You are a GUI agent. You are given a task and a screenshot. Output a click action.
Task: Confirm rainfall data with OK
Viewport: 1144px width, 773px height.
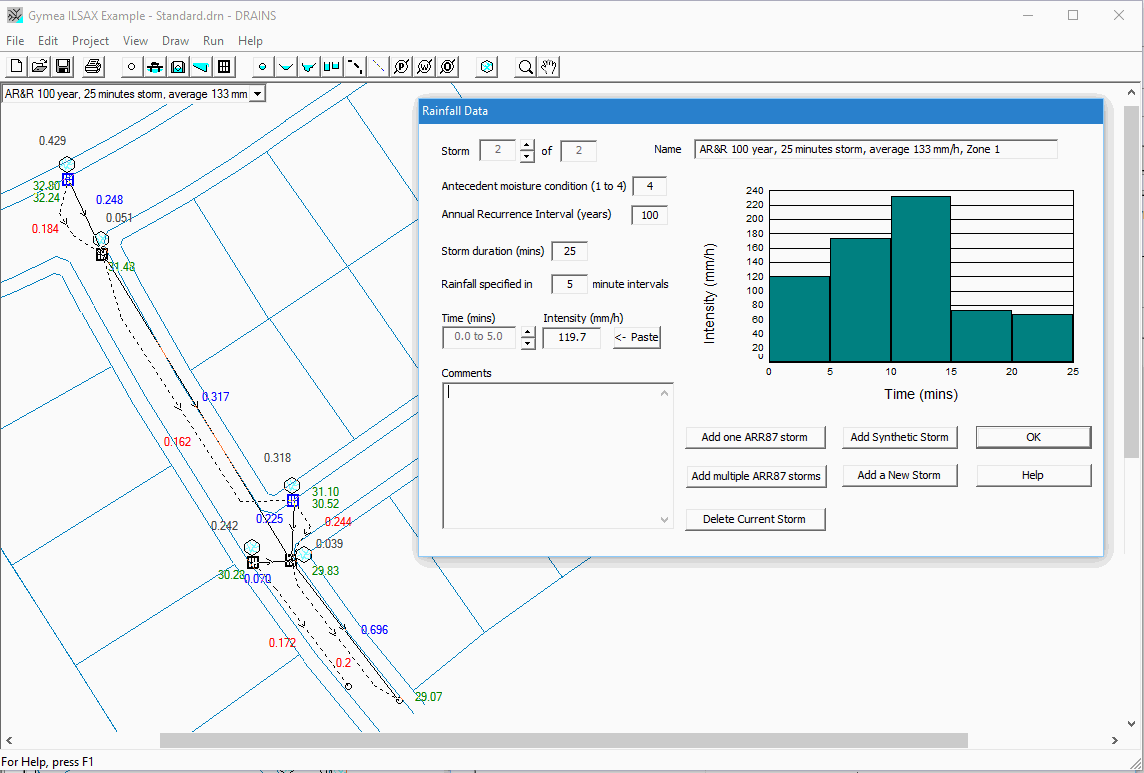tap(1033, 437)
